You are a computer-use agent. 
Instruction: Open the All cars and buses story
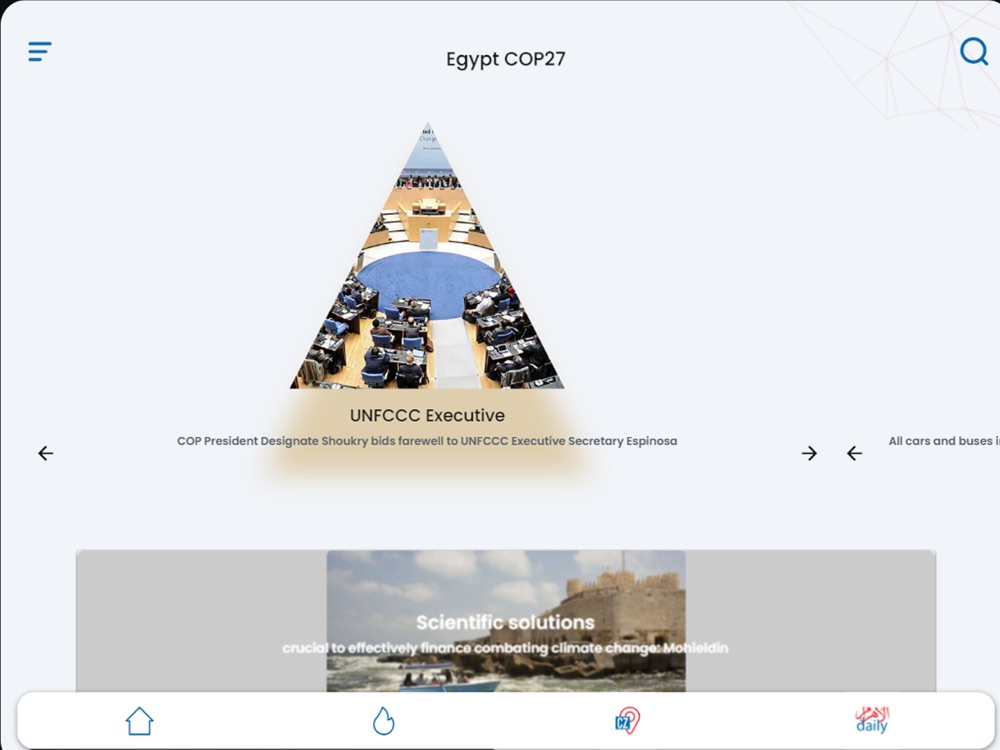tap(944, 441)
